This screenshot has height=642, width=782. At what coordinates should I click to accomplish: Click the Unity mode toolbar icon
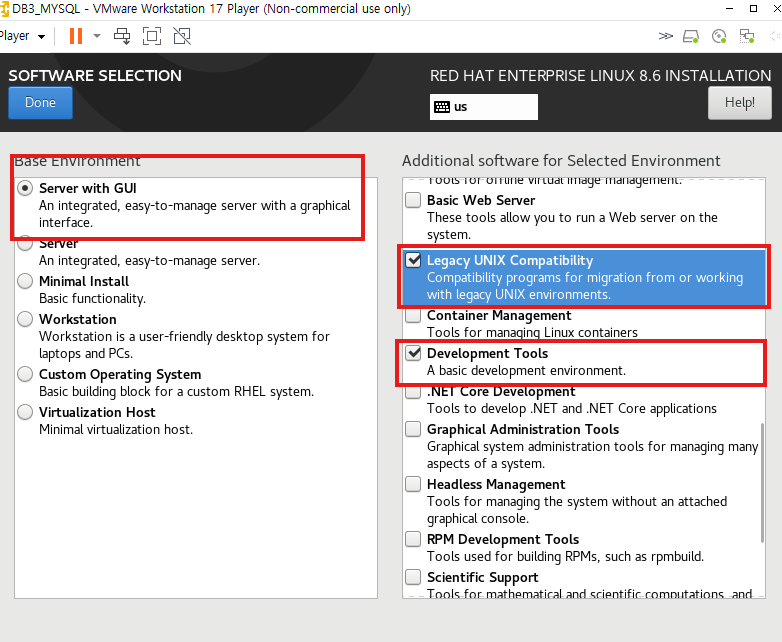click(182, 36)
